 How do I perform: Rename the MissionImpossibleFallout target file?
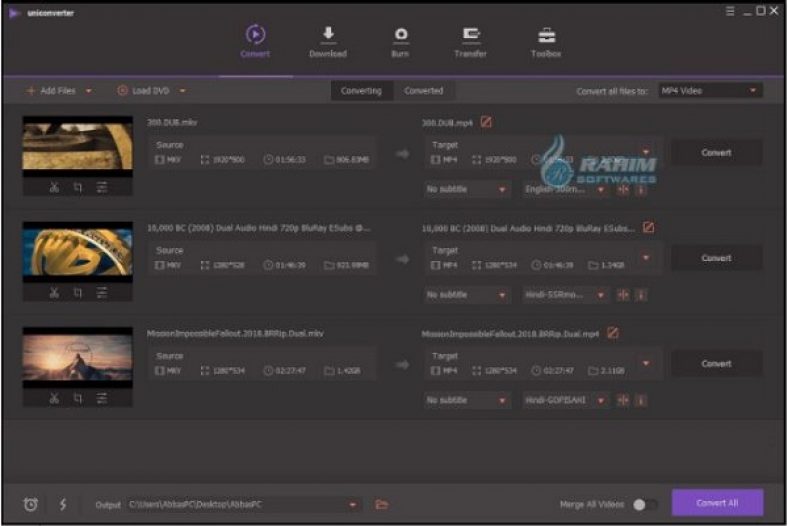tap(613, 333)
